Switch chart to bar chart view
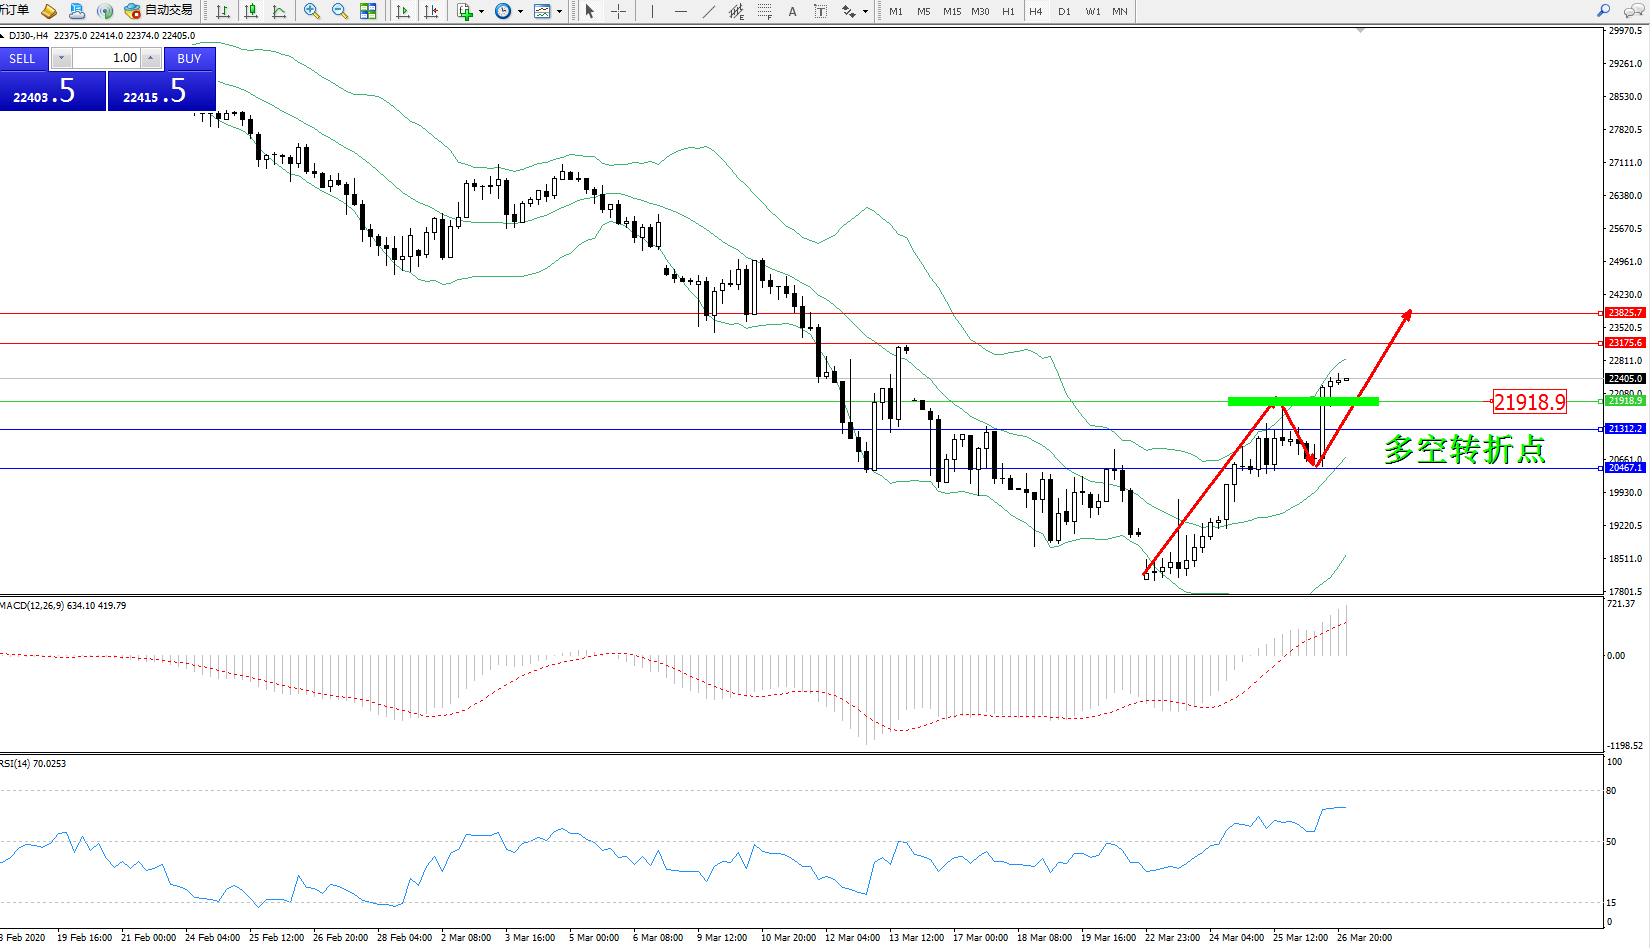1650x948 pixels. point(223,11)
